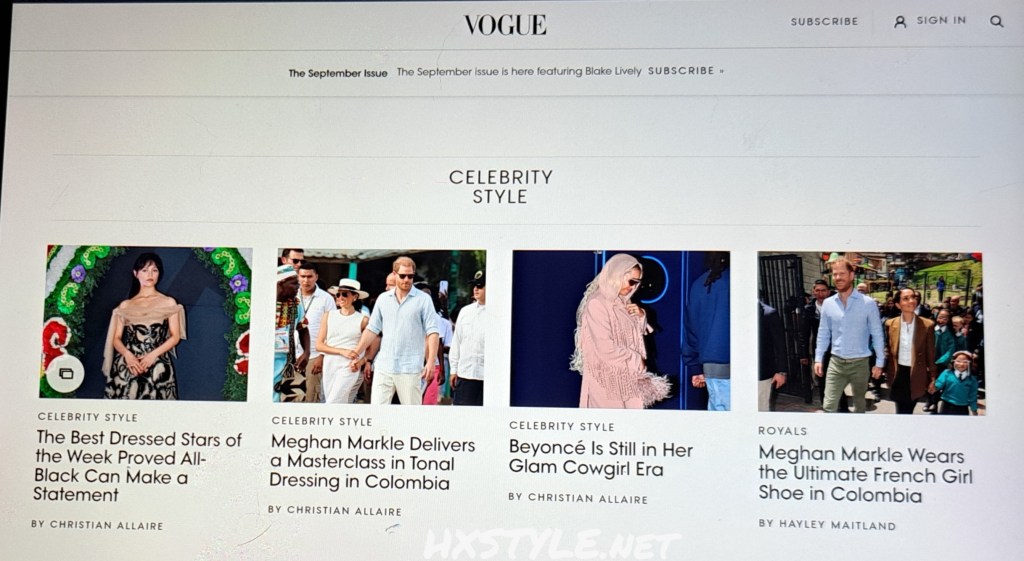Open author Hayley Maitland's byline

827,524
